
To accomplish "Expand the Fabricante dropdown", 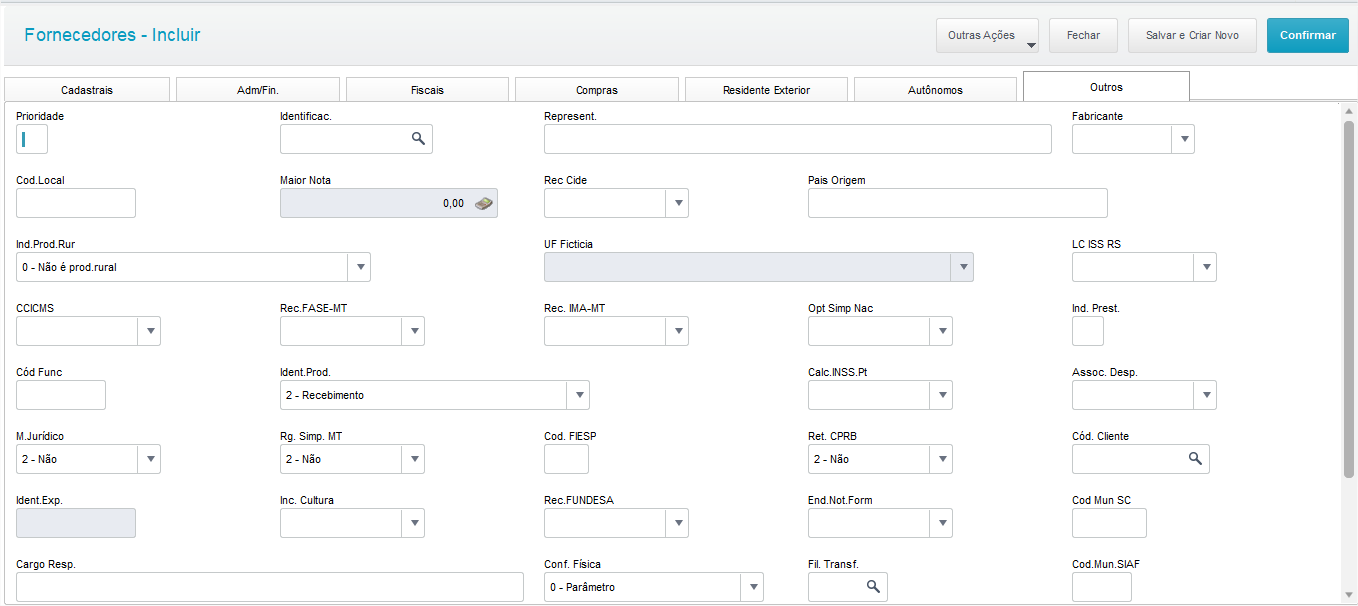I will coord(1183,139).
